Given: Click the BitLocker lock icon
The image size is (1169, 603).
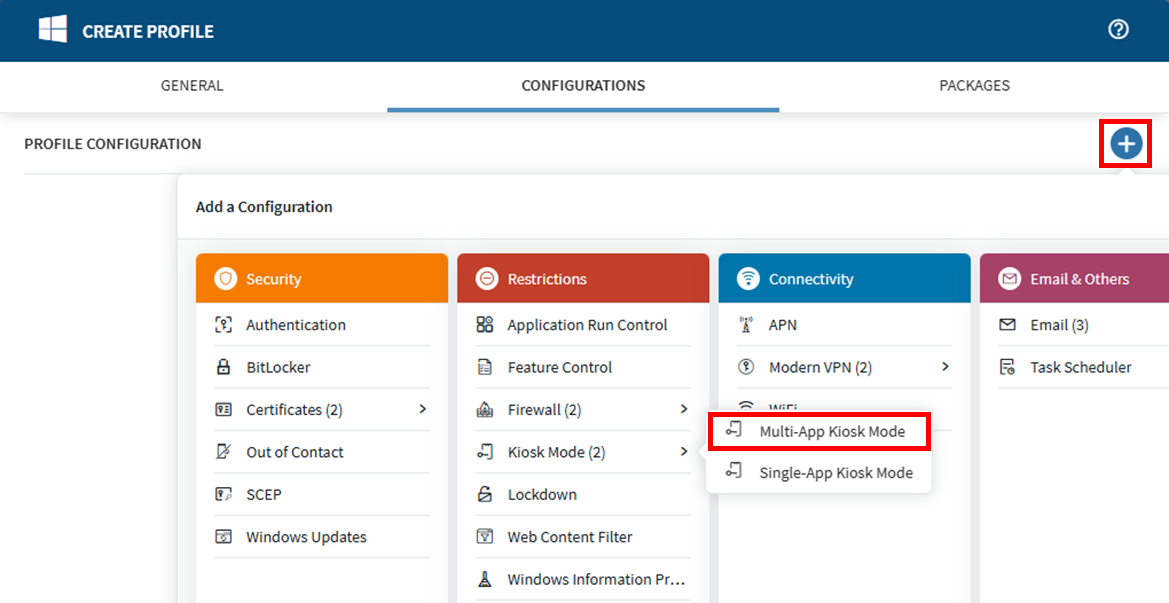Looking at the screenshot, I should [224, 367].
